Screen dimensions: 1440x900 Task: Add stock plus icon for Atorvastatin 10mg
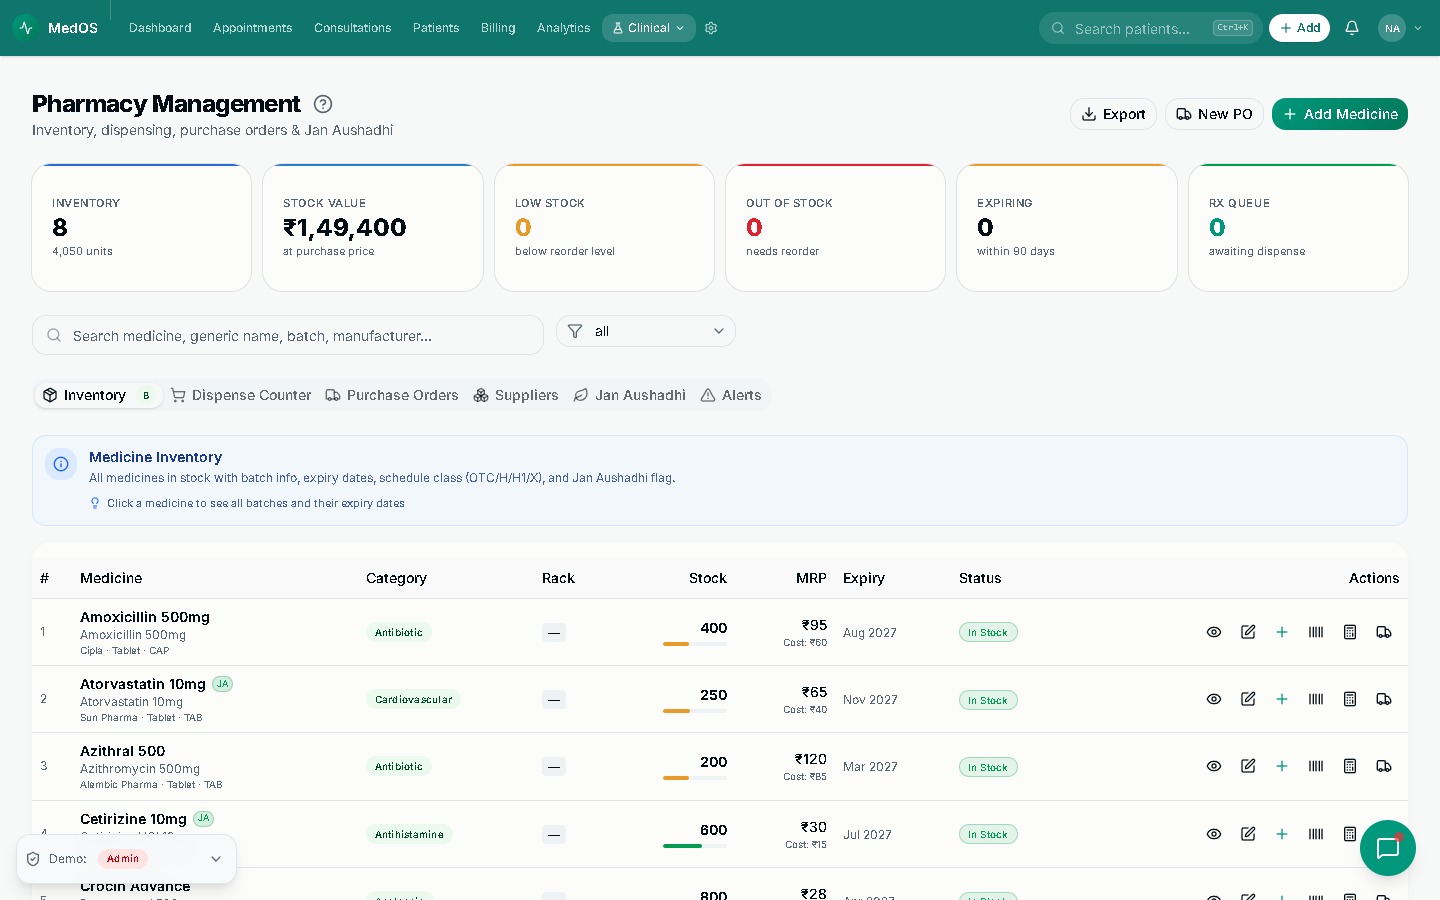coord(1282,699)
